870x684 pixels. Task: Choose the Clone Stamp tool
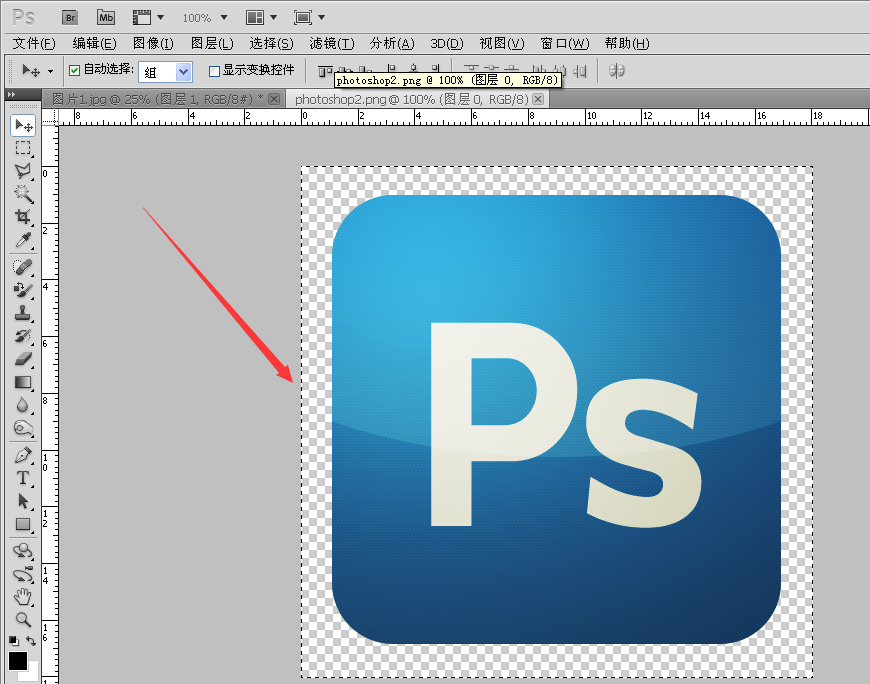click(23, 313)
